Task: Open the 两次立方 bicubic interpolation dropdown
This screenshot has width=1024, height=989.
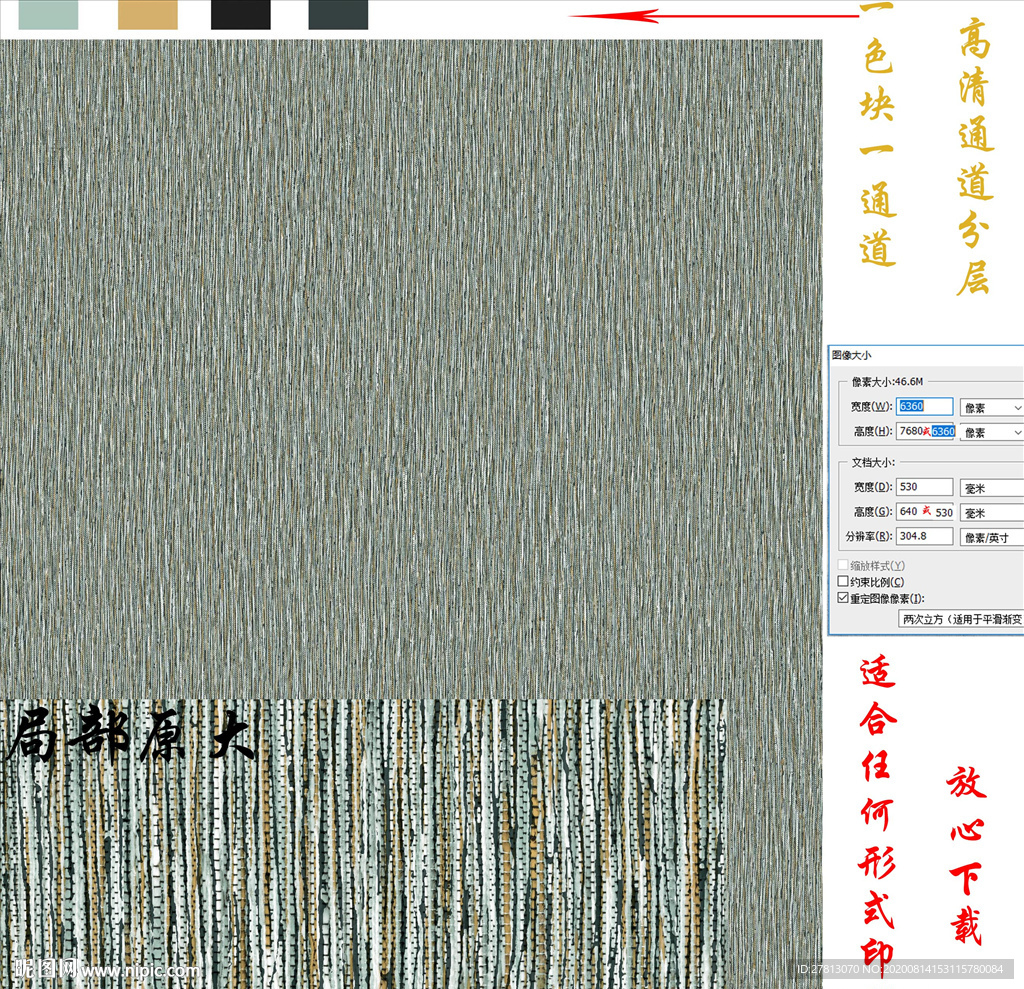Action: [960, 617]
